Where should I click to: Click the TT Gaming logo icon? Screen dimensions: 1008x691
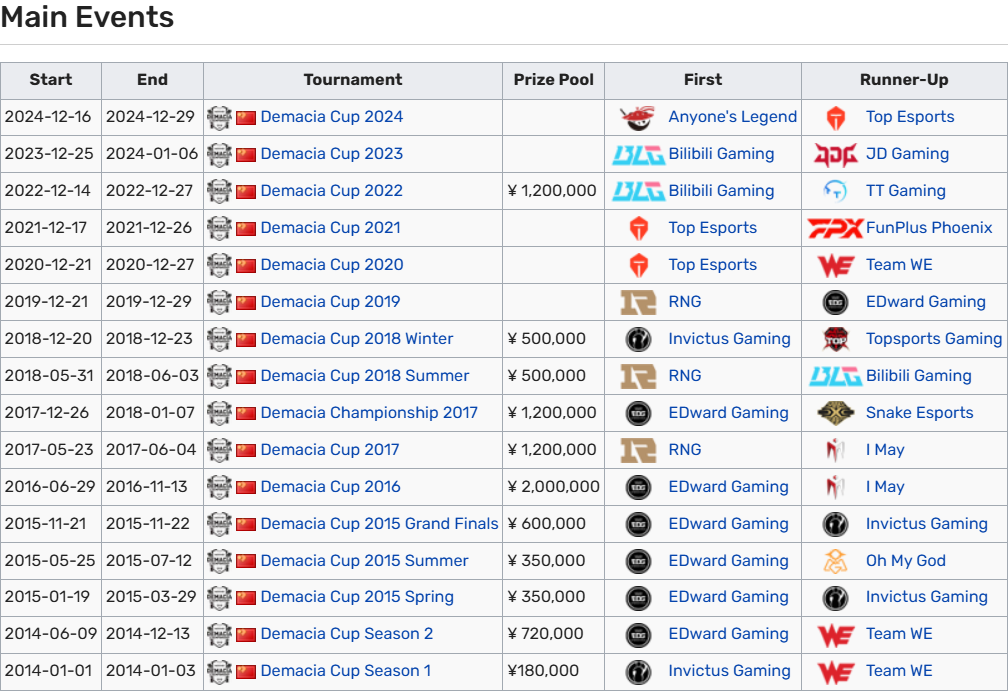835,191
